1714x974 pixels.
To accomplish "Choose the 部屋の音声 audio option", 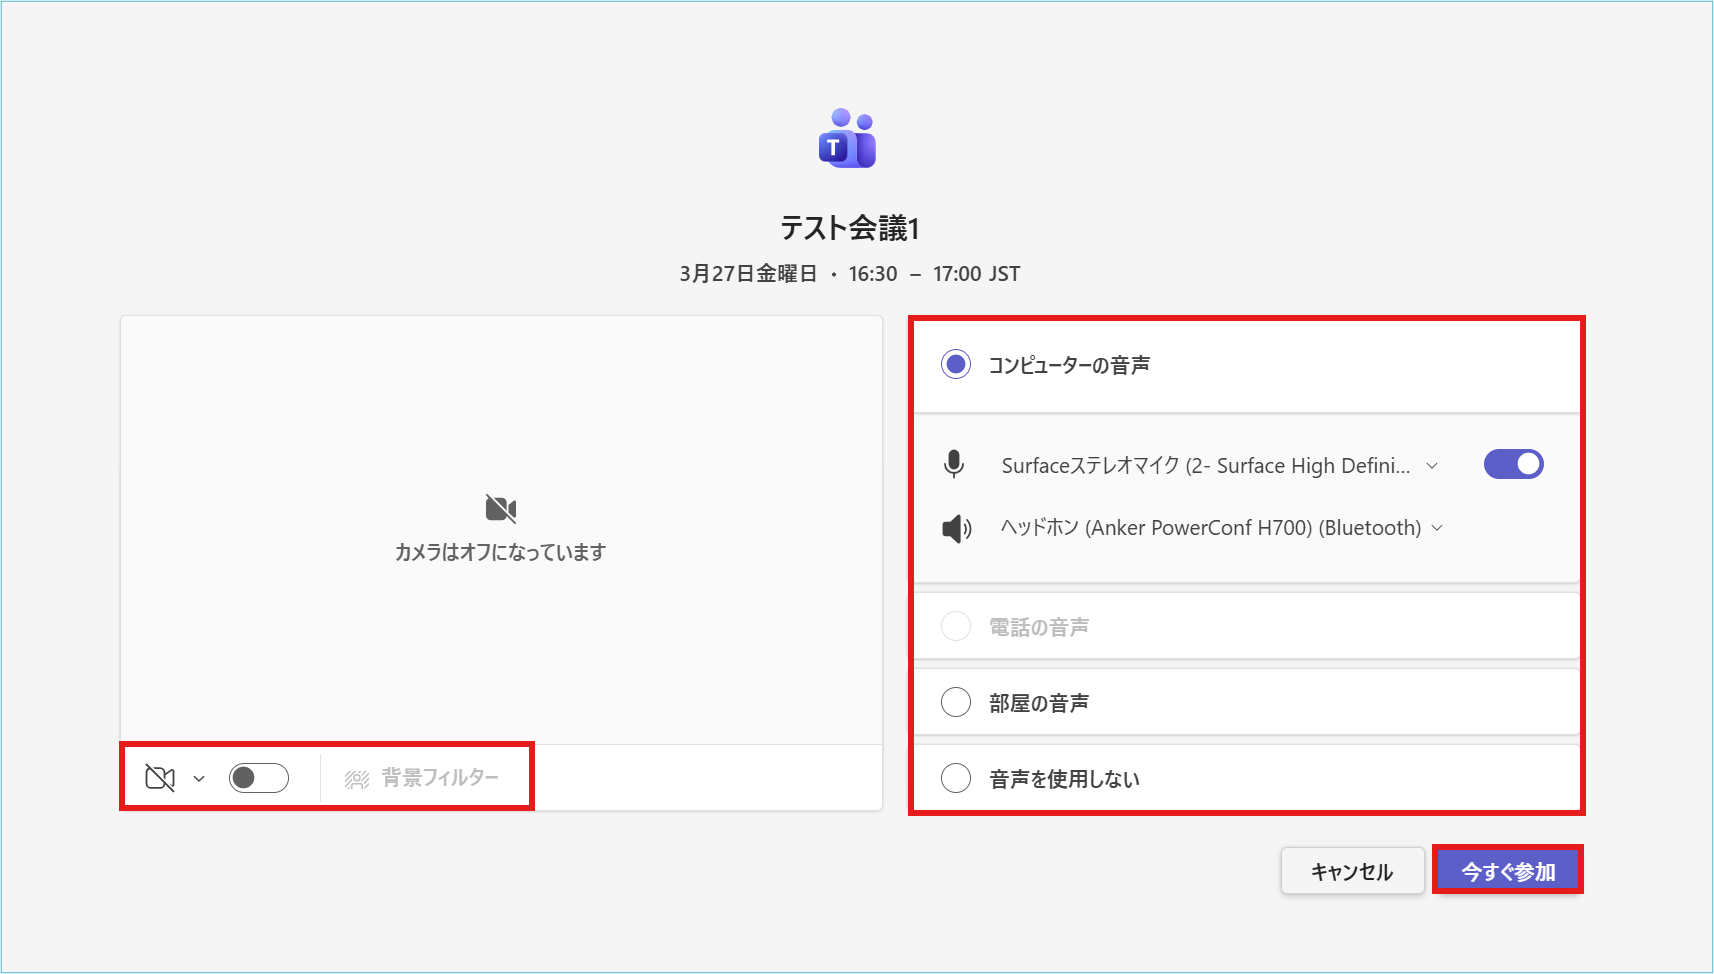I will click(x=956, y=703).
